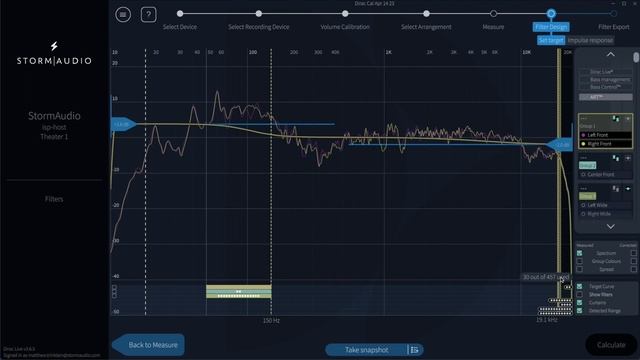Switch to the Set target tab
Image resolution: width=640 pixels, height=360 pixels.
pyautogui.click(x=551, y=40)
